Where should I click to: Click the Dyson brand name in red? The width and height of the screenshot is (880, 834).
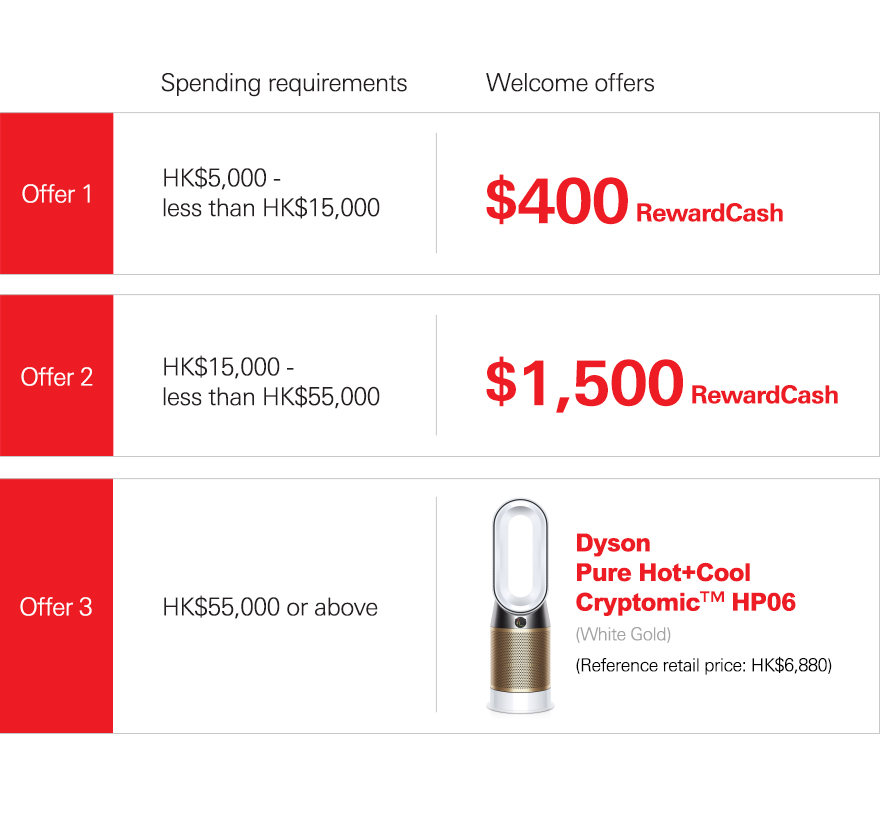tap(613, 544)
